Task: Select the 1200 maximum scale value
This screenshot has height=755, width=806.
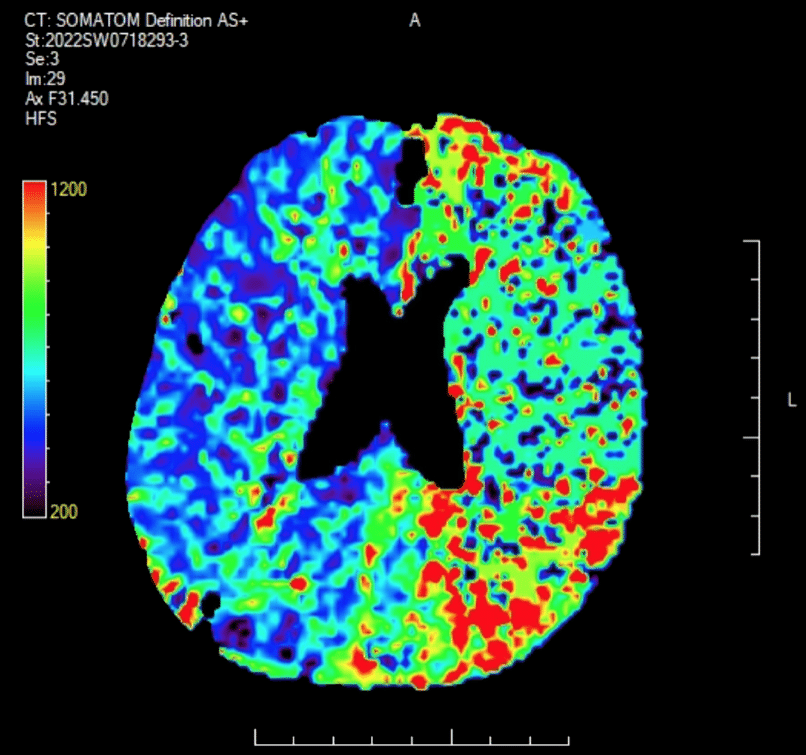Action: [x=69, y=189]
